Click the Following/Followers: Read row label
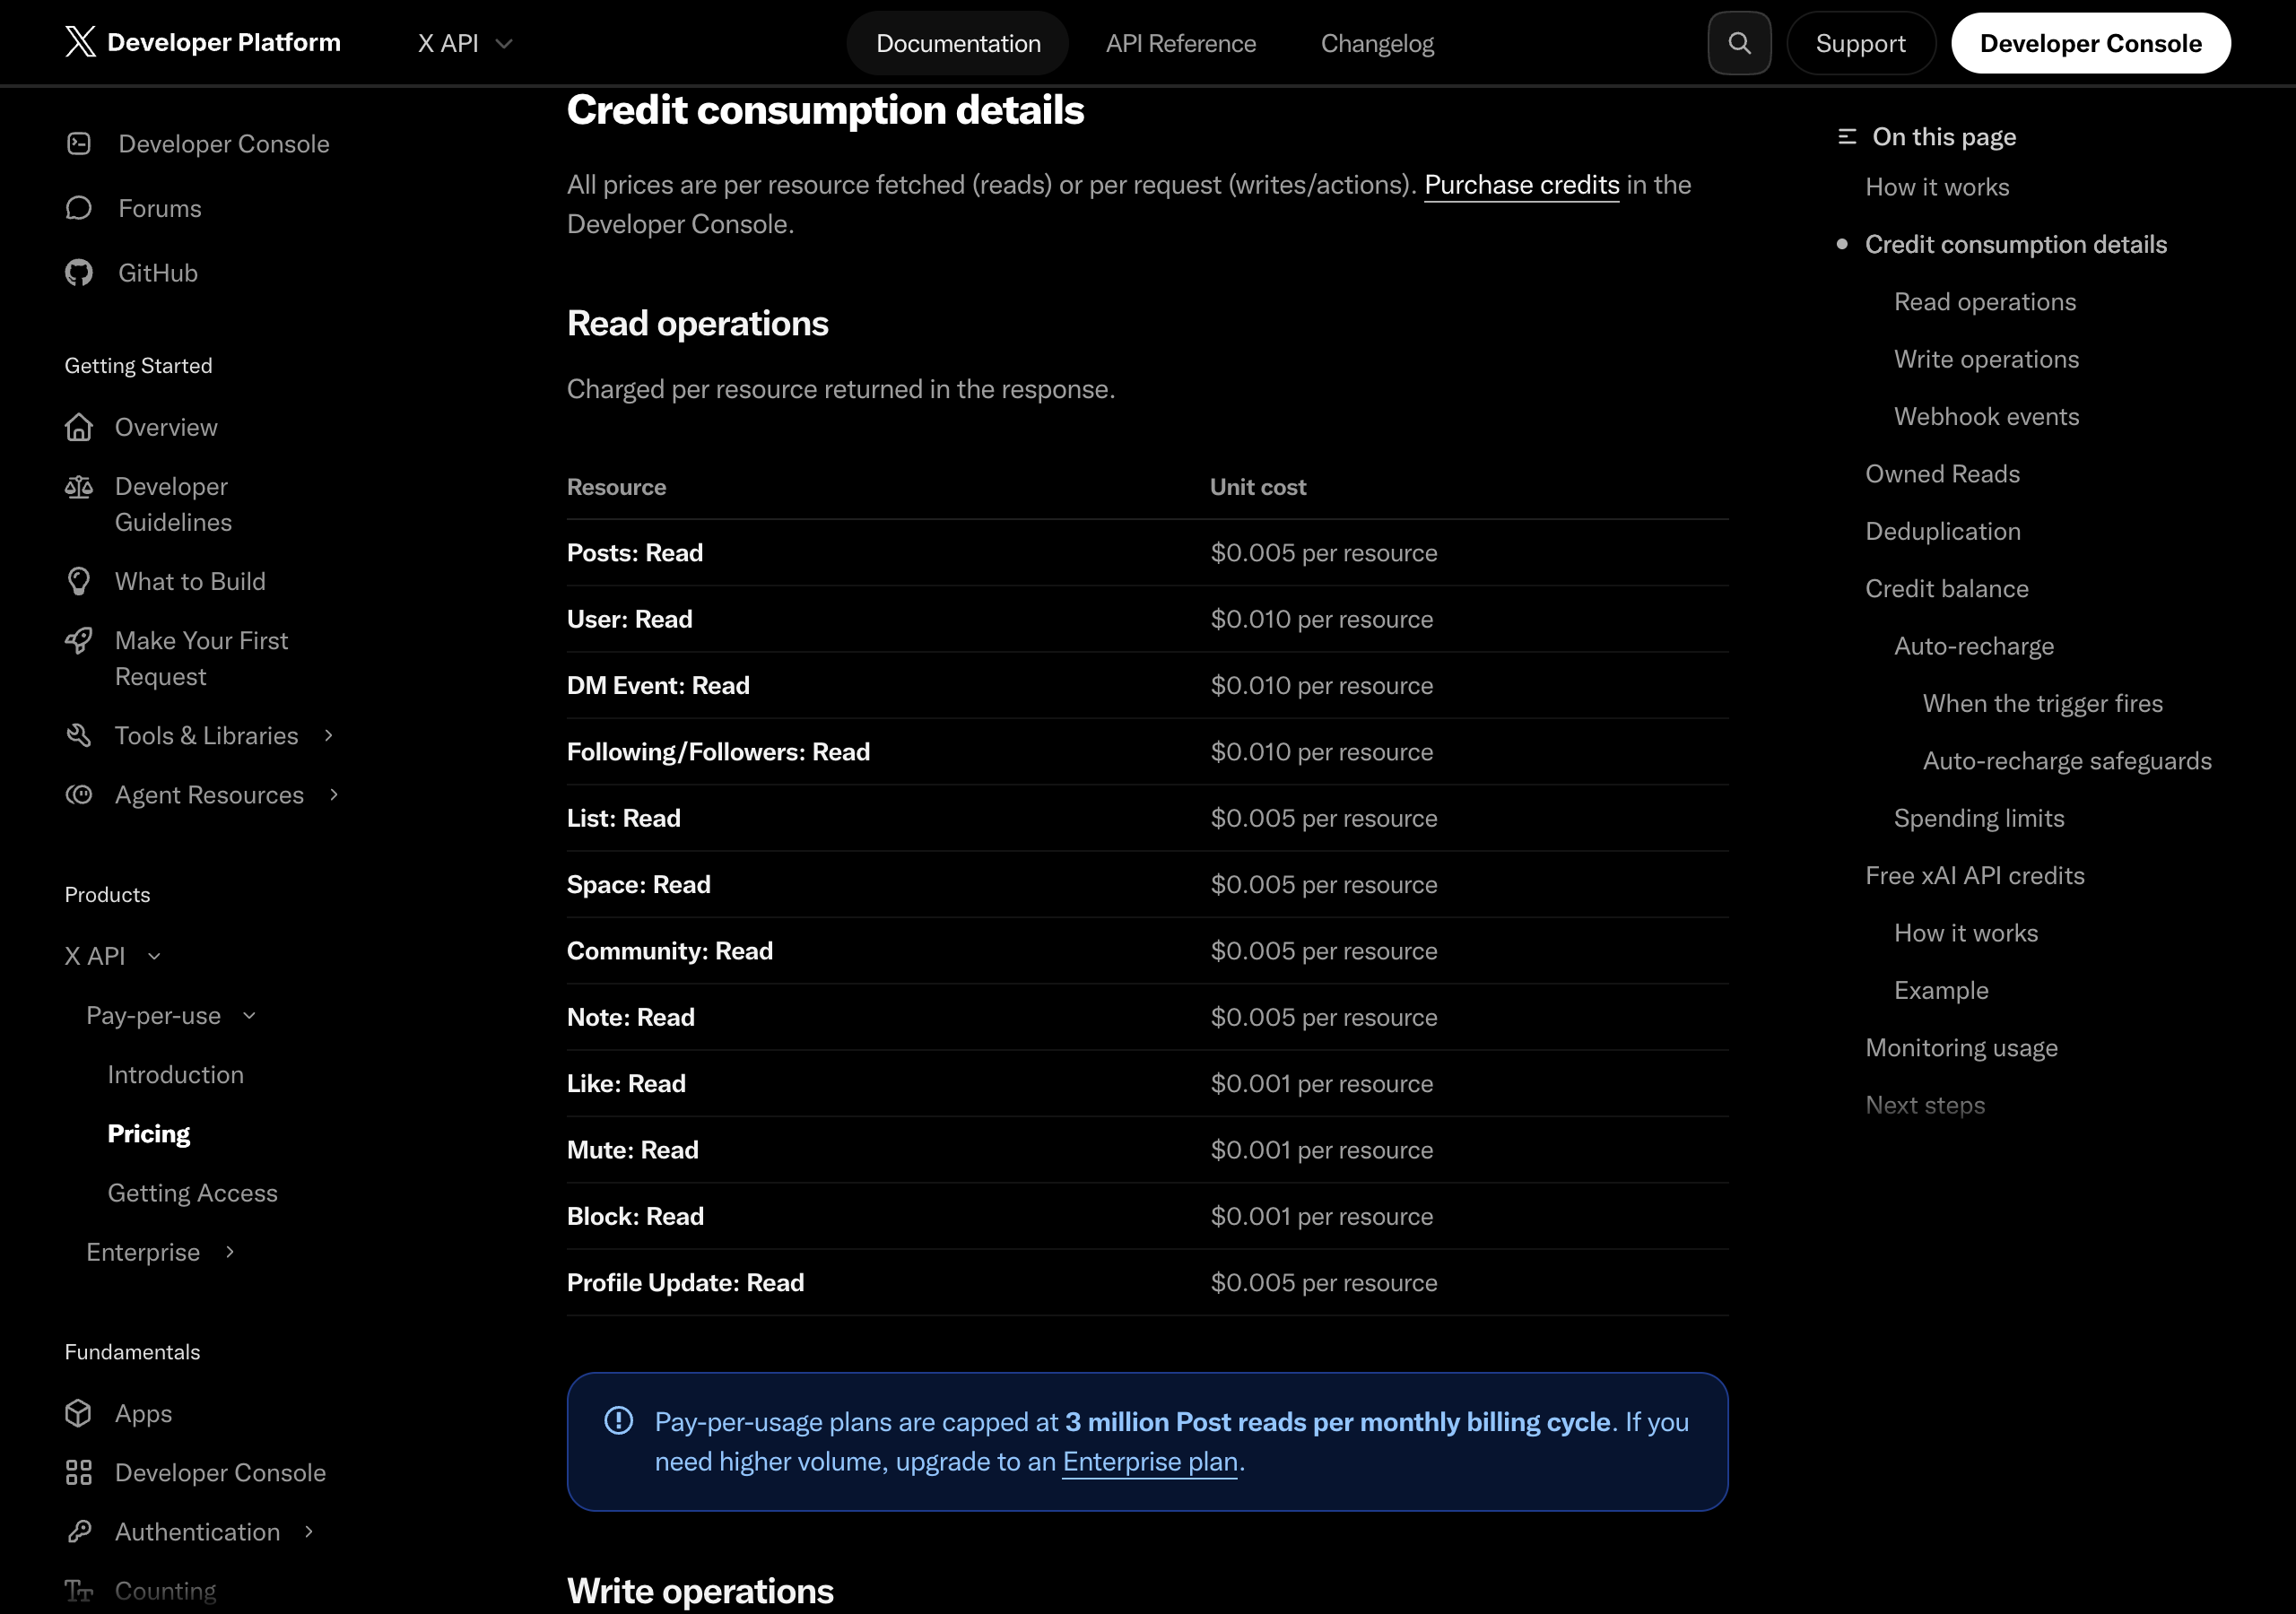 click(718, 752)
